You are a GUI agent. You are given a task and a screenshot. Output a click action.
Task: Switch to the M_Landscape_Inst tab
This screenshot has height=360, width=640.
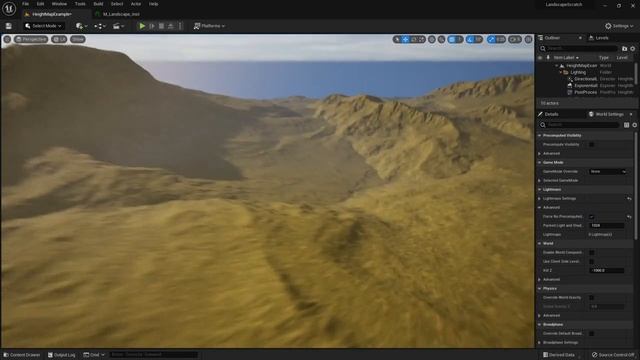(x=121, y=14)
